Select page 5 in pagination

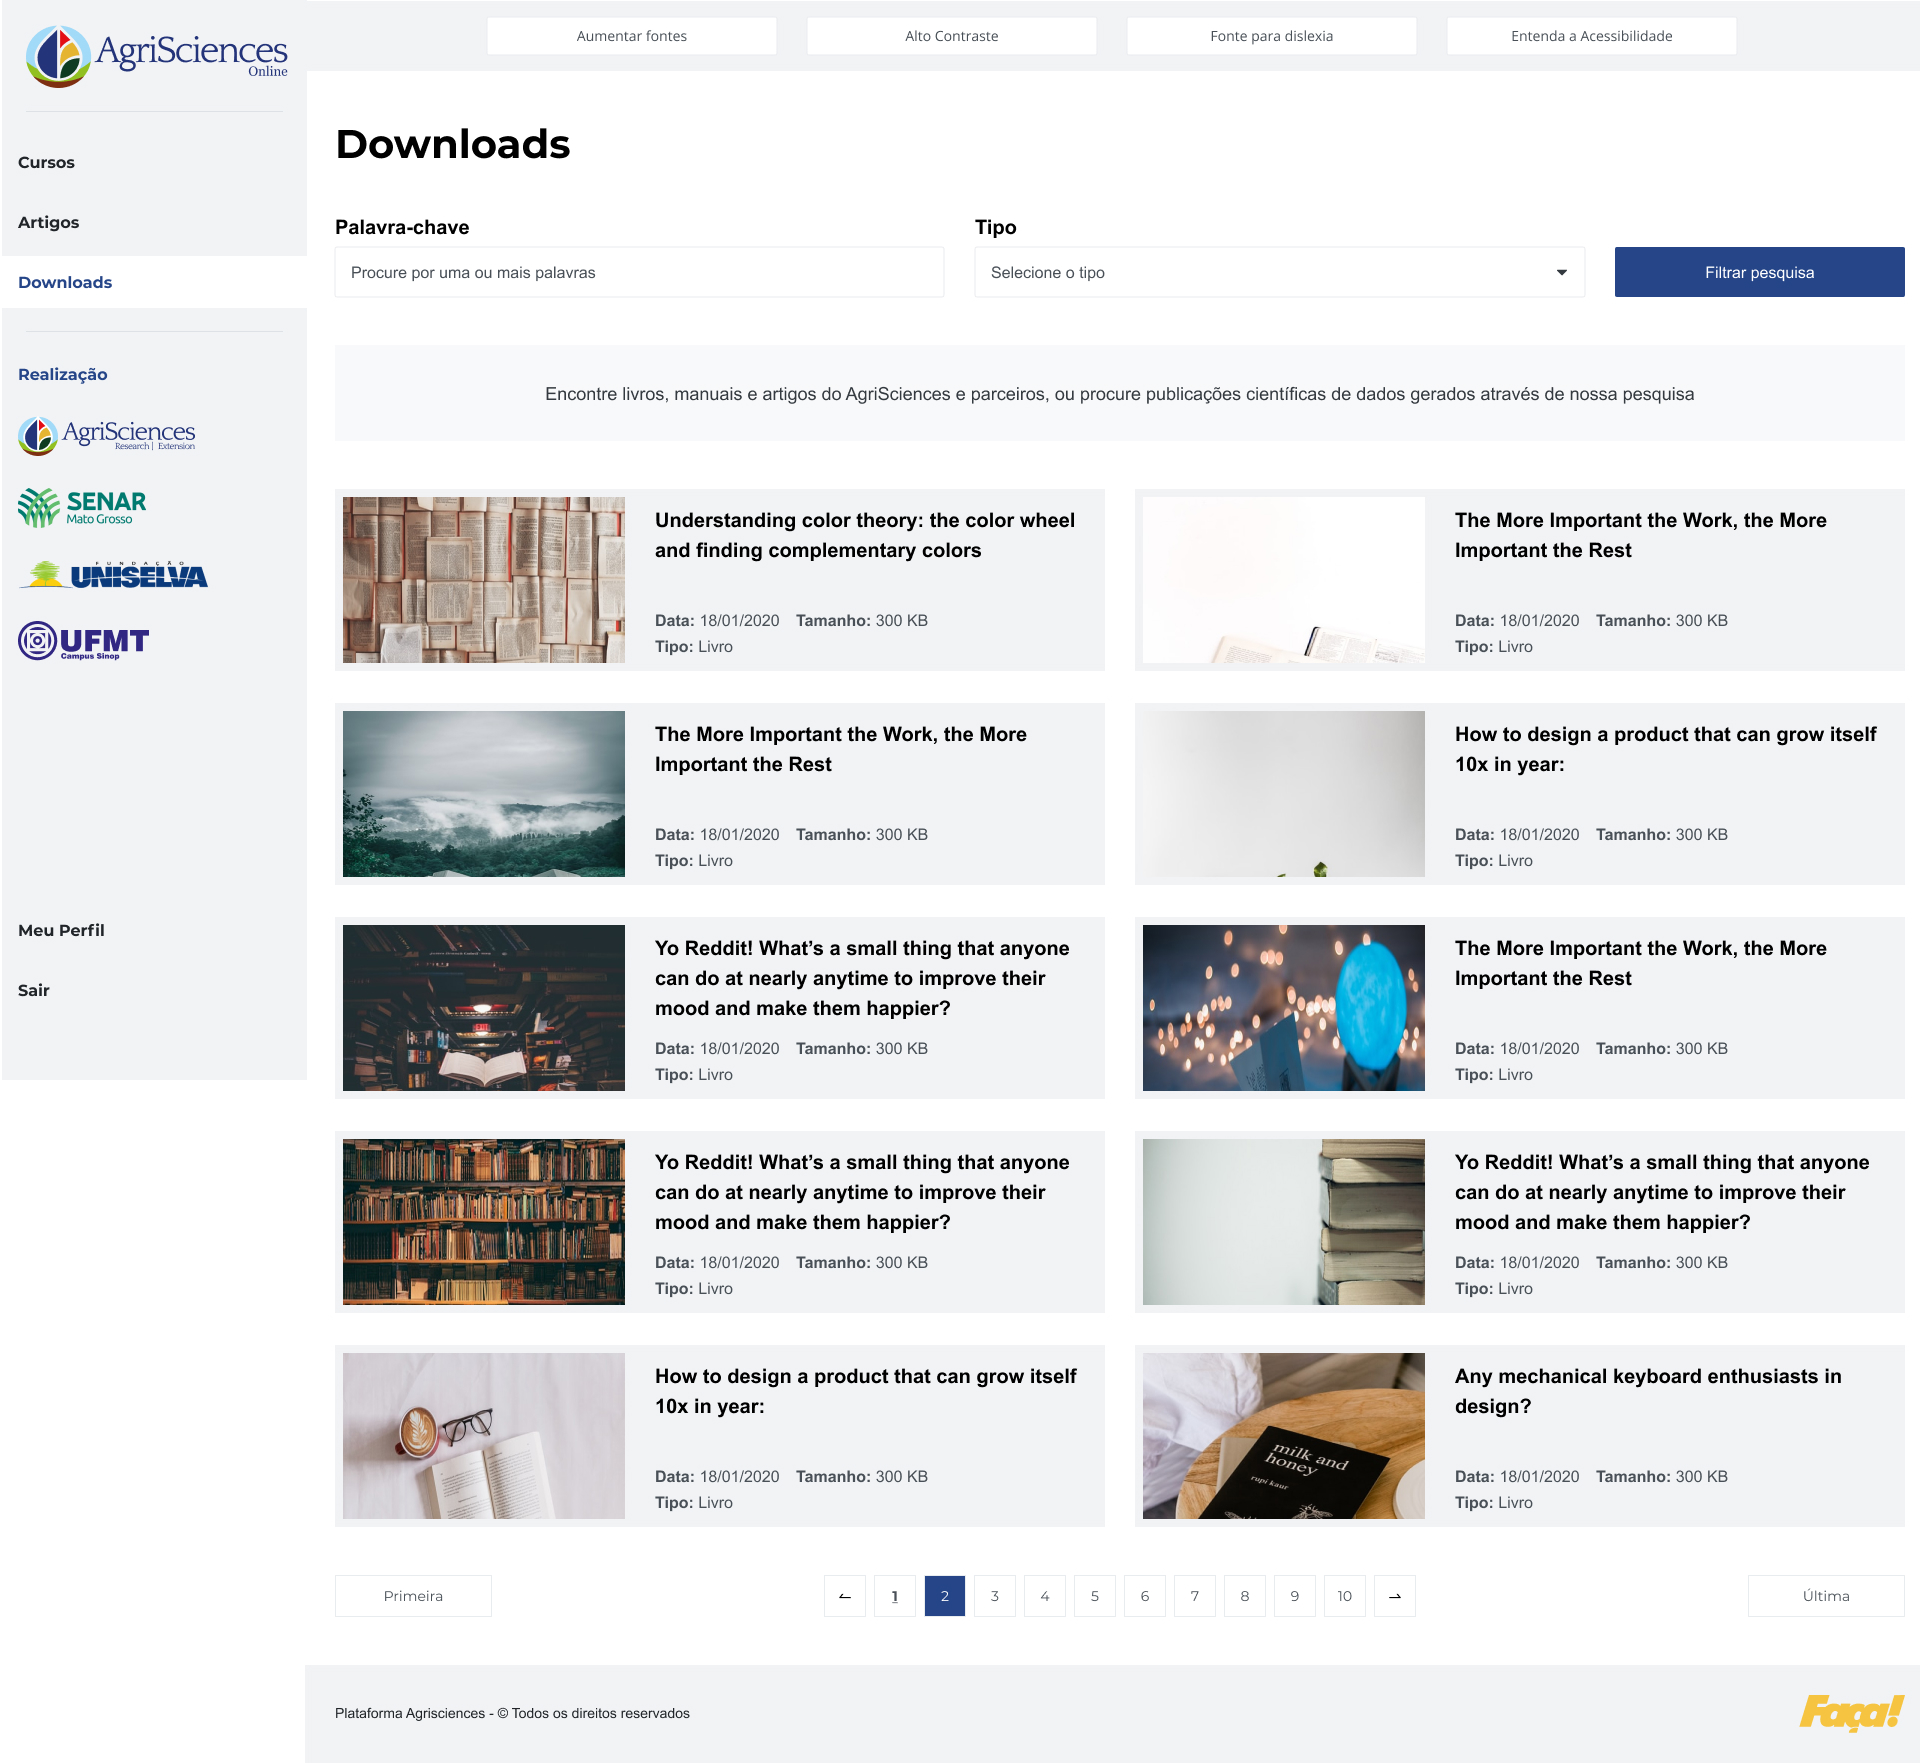pyautogui.click(x=1094, y=1596)
